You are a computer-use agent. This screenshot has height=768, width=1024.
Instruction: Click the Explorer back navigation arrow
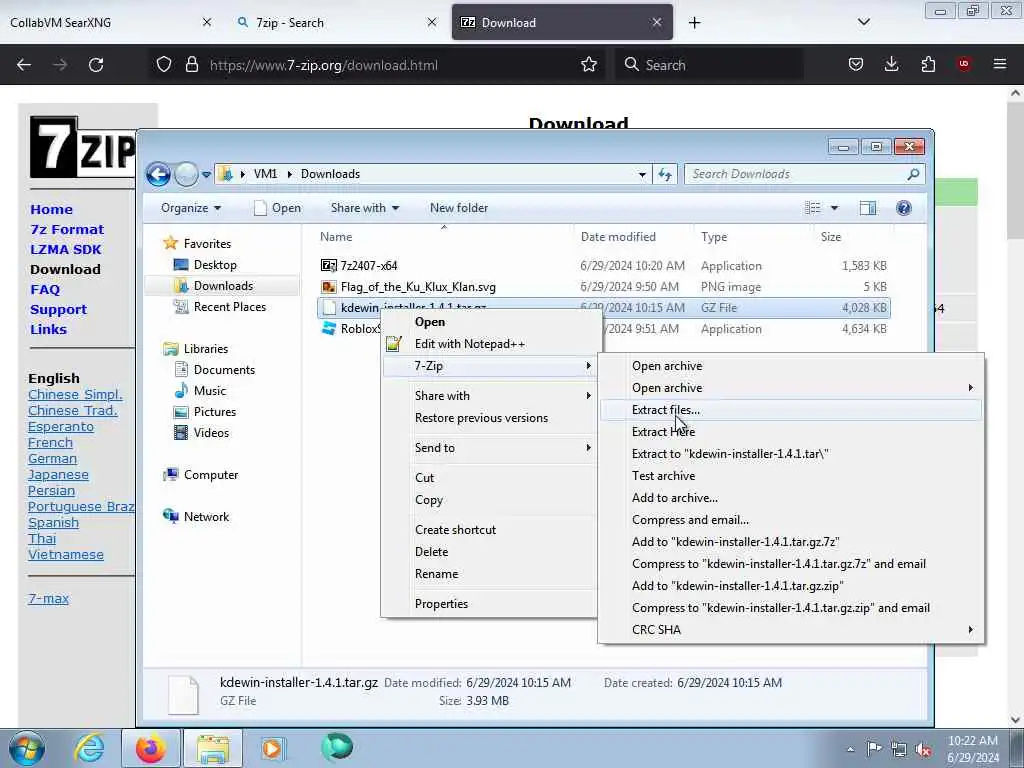pyautogui.click(x=158, y=174)
